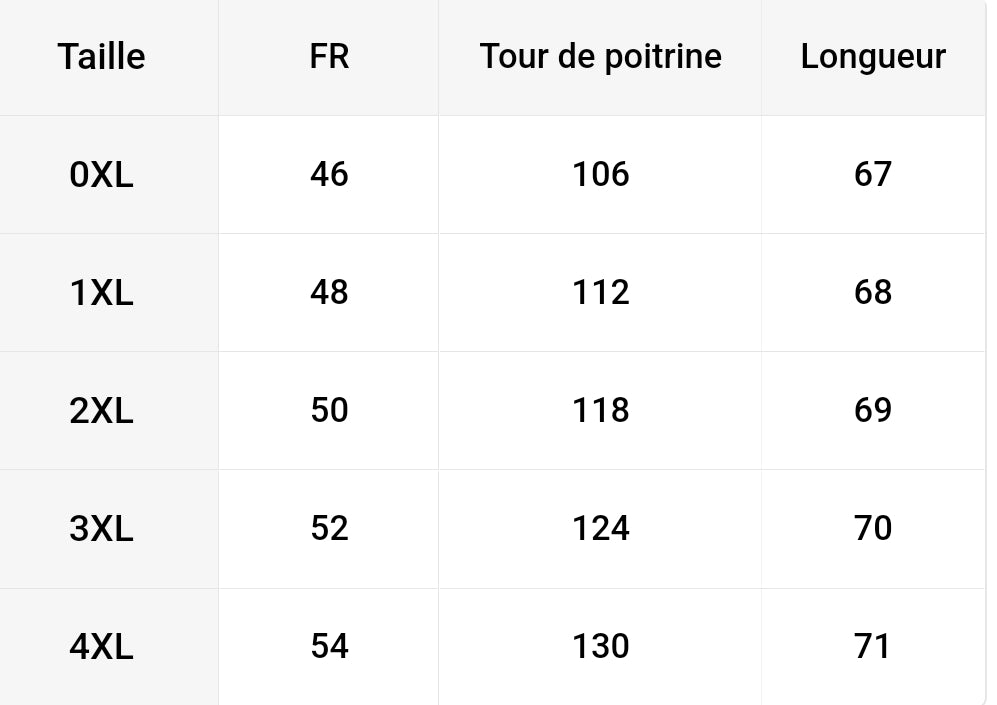Click length value 71
Viewport: 997px width, 705px height.
click(873, 647)
